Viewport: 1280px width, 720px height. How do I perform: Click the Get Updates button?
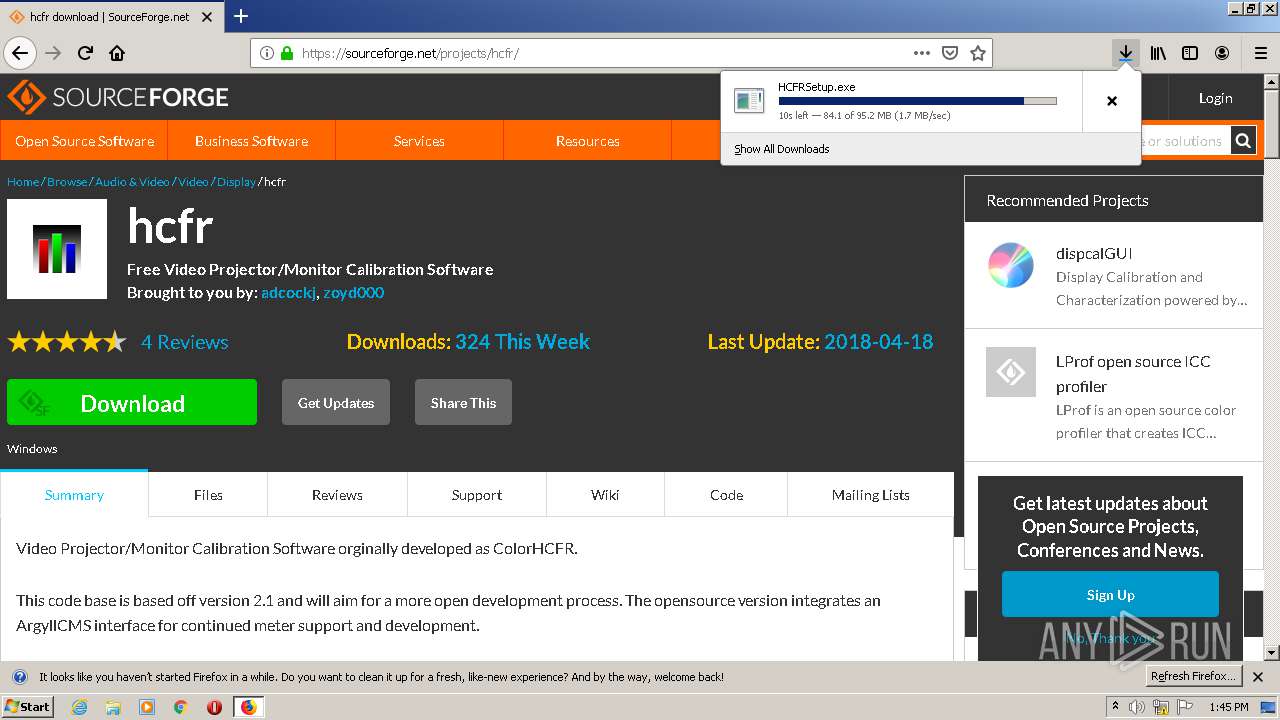coord(336,403)
